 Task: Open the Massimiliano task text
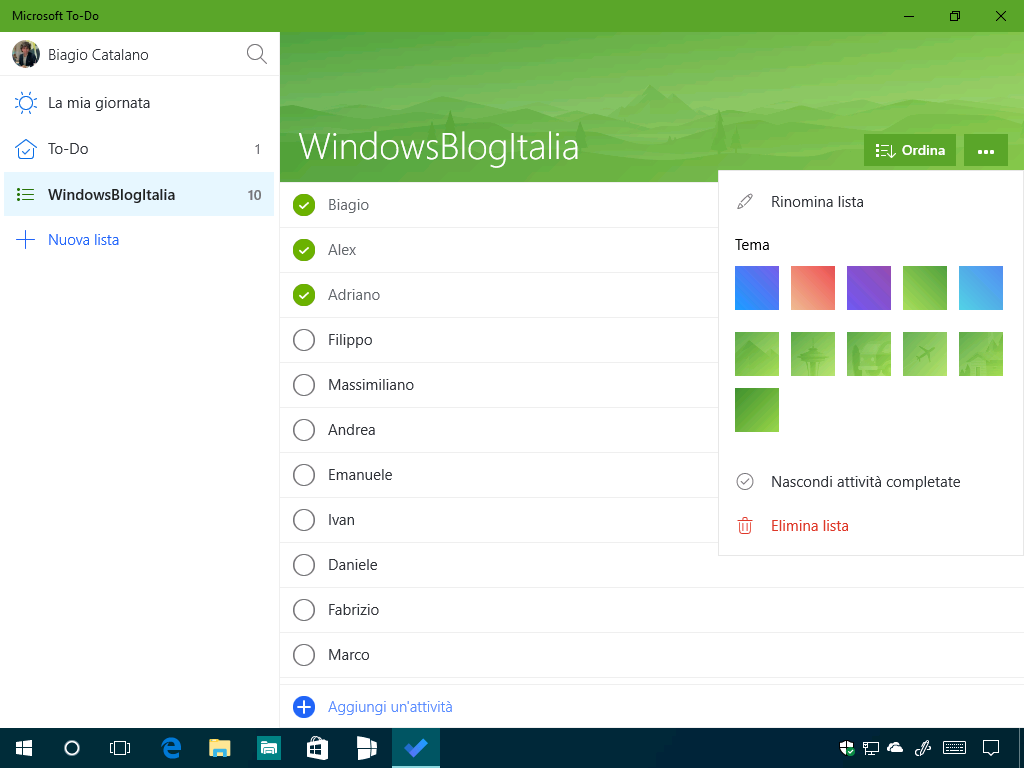point(371,385)
